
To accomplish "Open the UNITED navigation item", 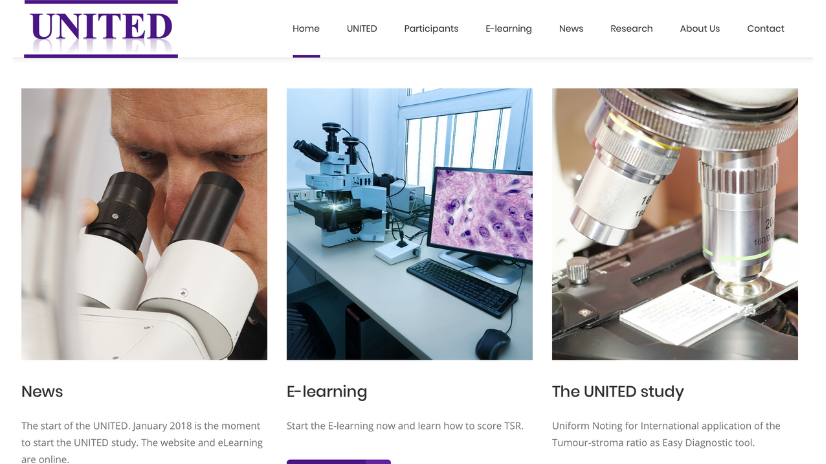I will pyautogui.click(x=362, y=28).
